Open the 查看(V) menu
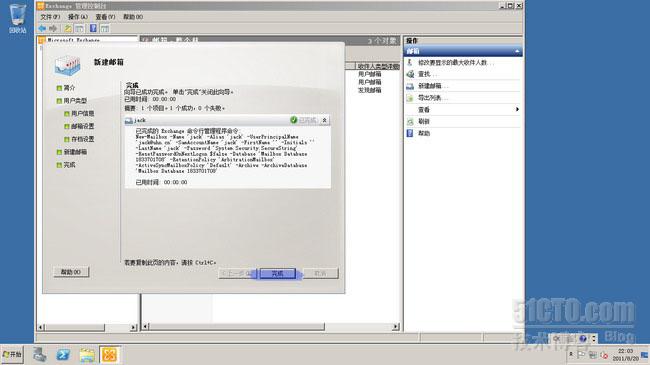This screenshot has width=650, height=365. 105,17
